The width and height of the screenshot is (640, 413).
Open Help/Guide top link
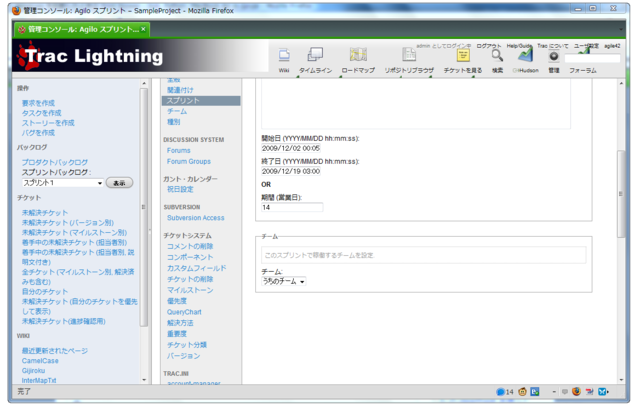point(519,46)
